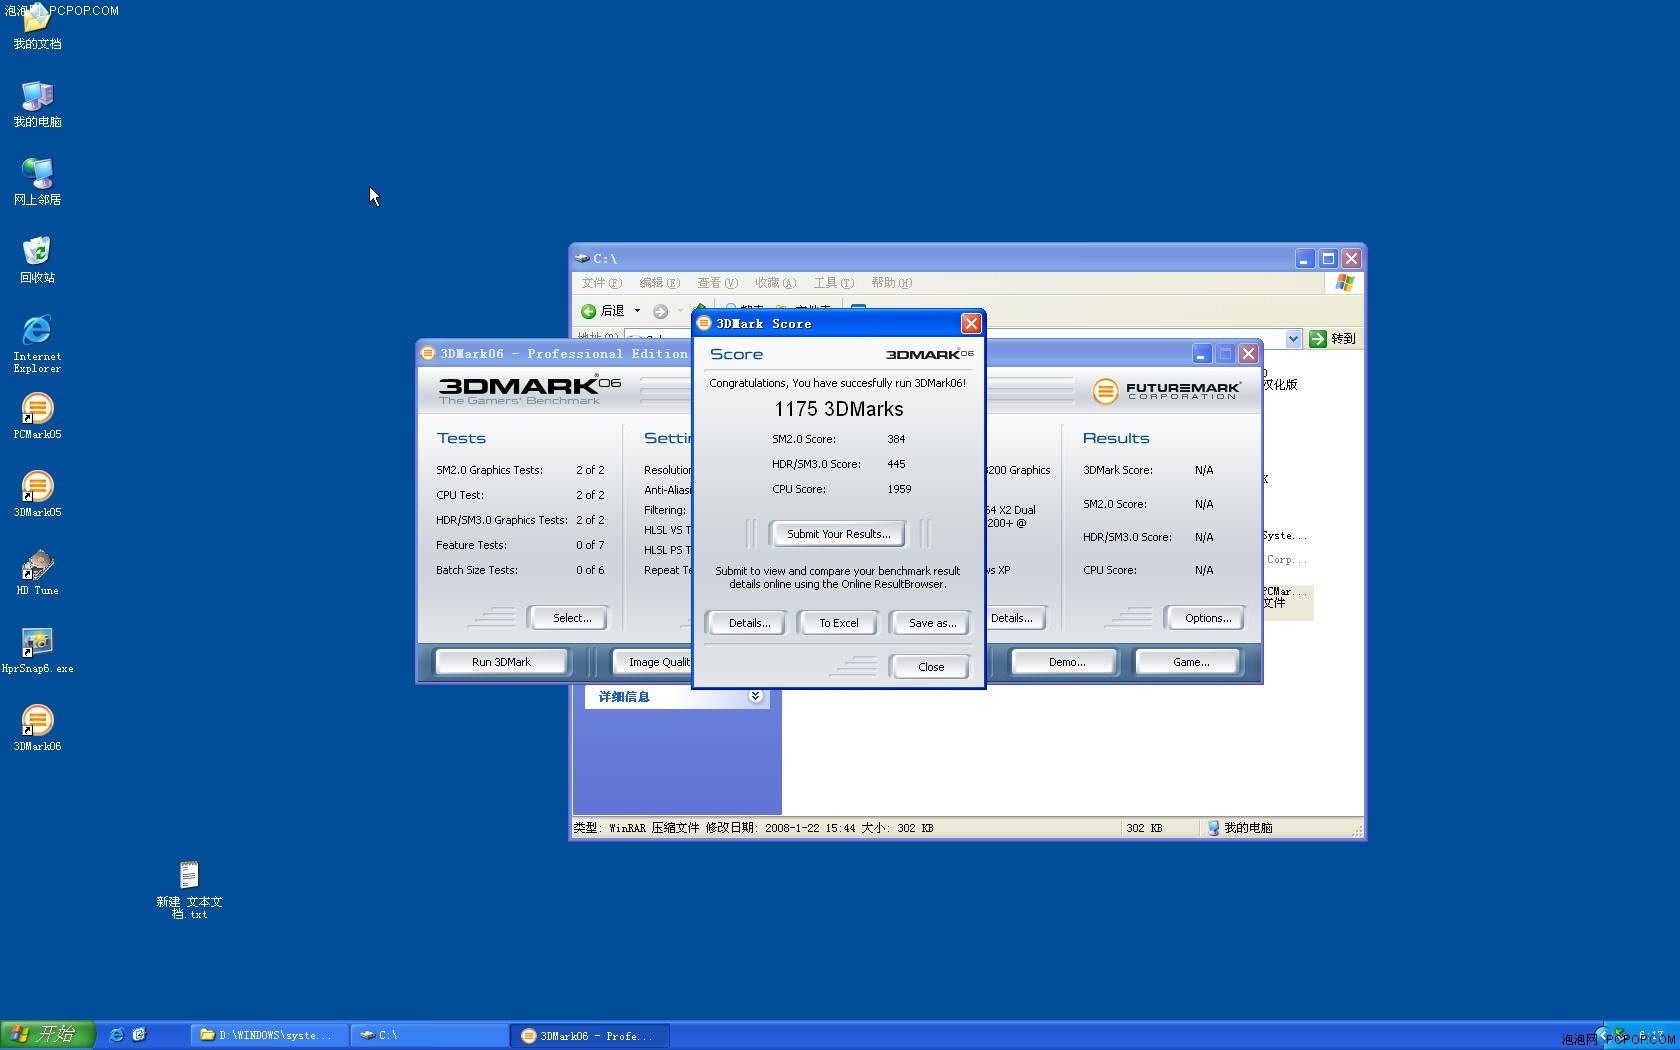1680x1050 pixels.
Task: Open the 工具 menu in the C:\ window
Action: click(x=834, y=283)
